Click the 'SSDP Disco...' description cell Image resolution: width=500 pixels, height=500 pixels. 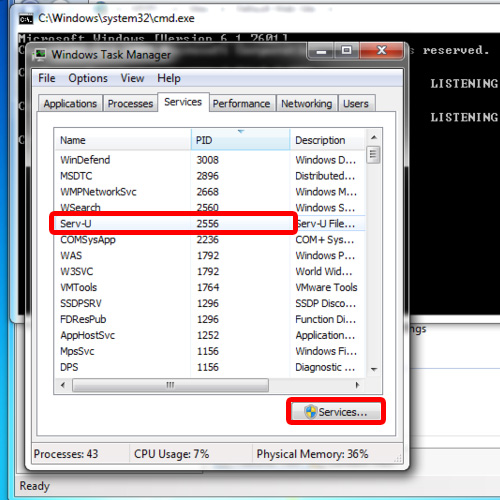coord(326,303)
